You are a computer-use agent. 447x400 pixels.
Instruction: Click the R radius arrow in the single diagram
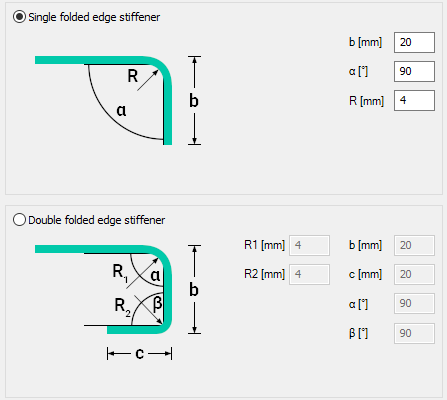147,80
